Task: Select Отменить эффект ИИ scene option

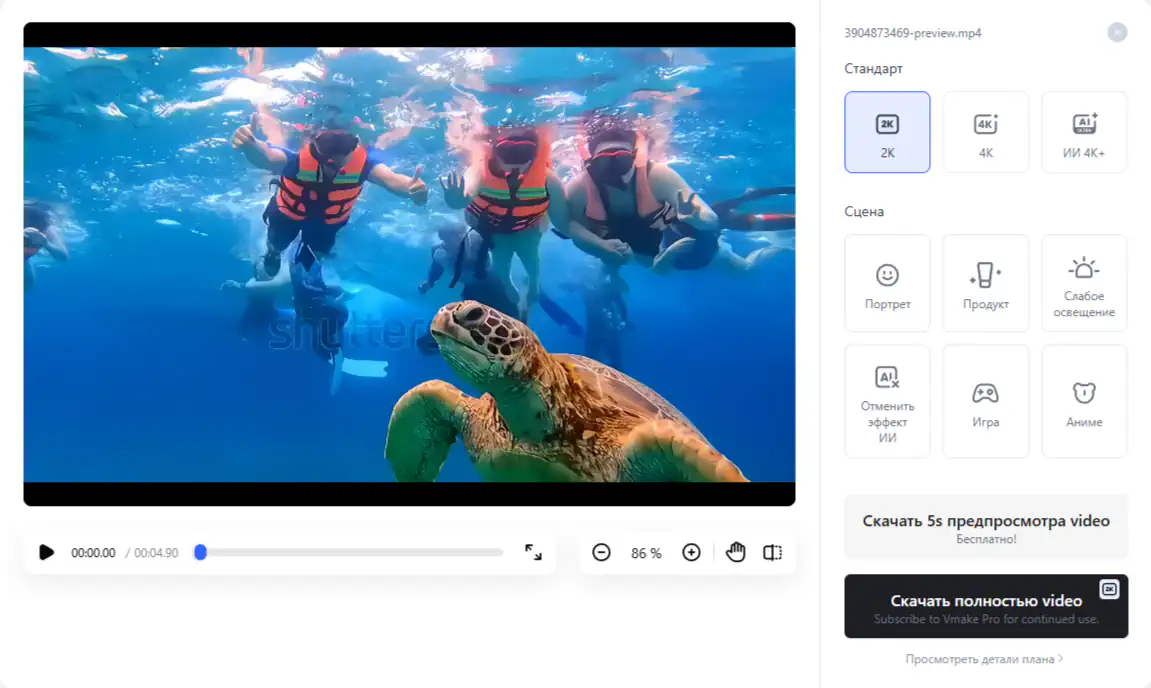Action: tap(887, 402)
